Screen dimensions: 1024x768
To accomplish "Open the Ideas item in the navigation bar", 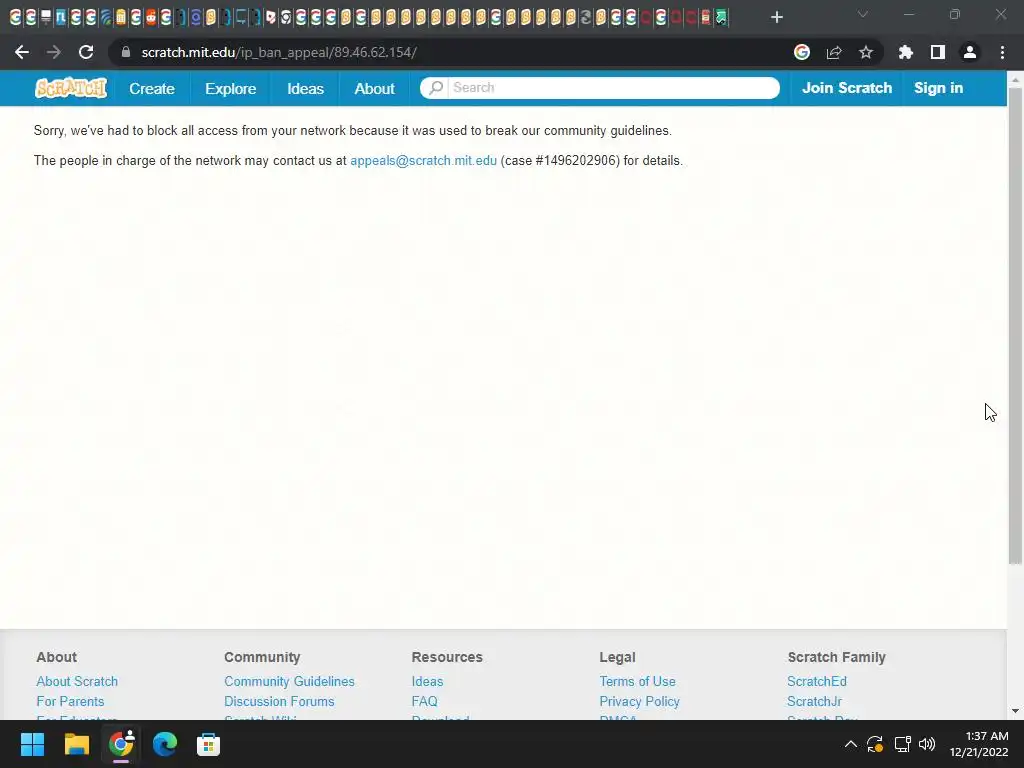I will coord(305,88).
